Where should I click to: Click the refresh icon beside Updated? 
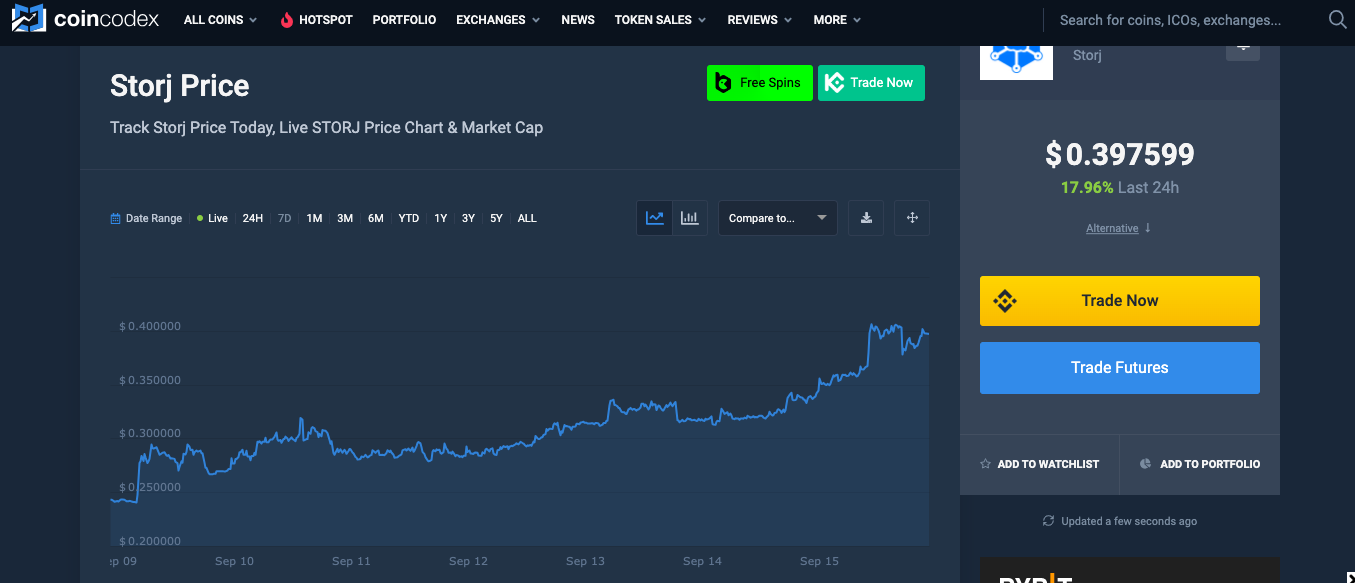coord(1048,521)
